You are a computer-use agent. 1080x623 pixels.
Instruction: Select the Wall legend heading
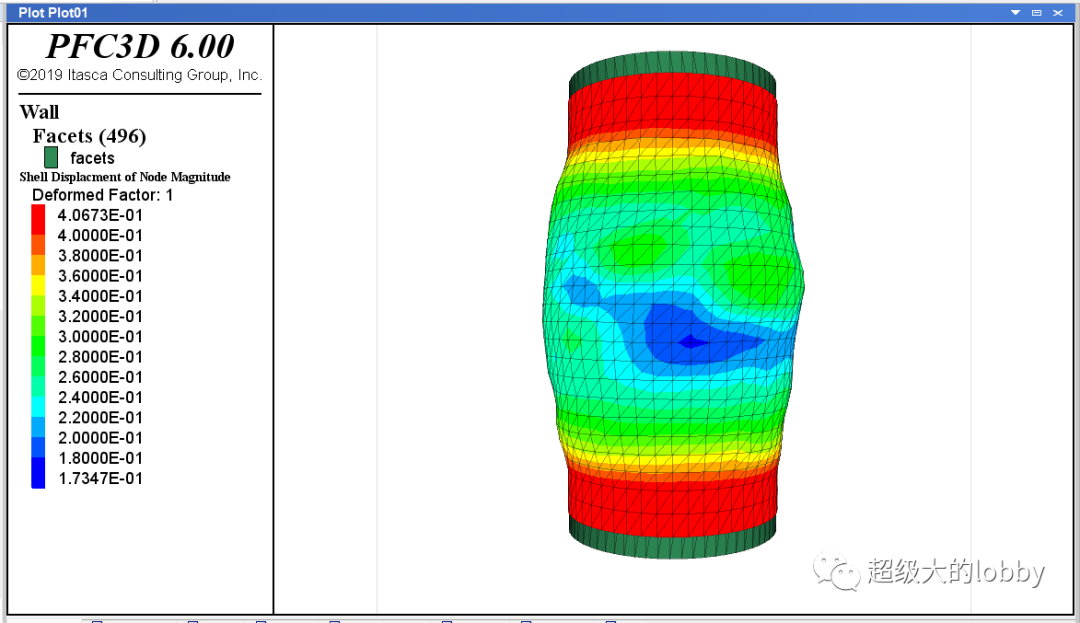click(x=39, y=112)
